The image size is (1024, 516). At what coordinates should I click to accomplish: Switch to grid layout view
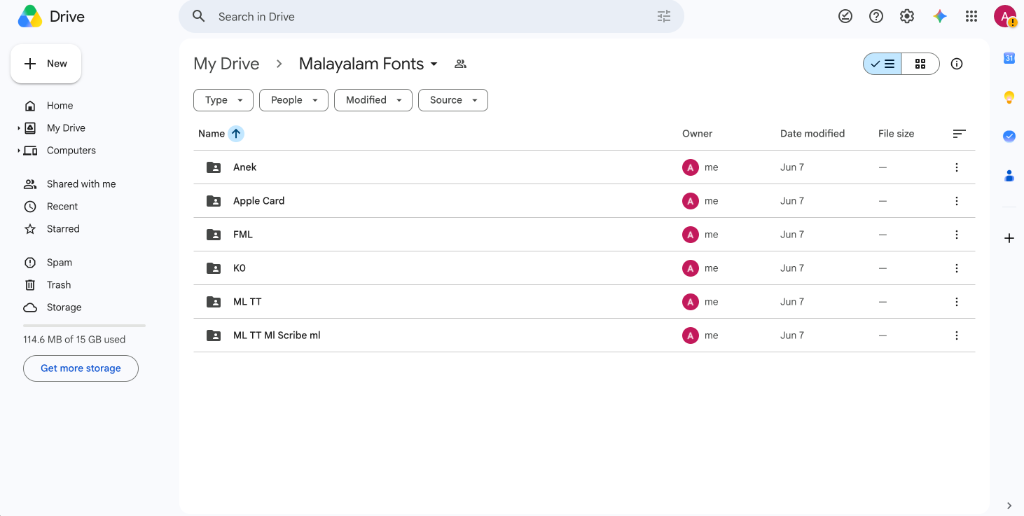click(920, 64)
